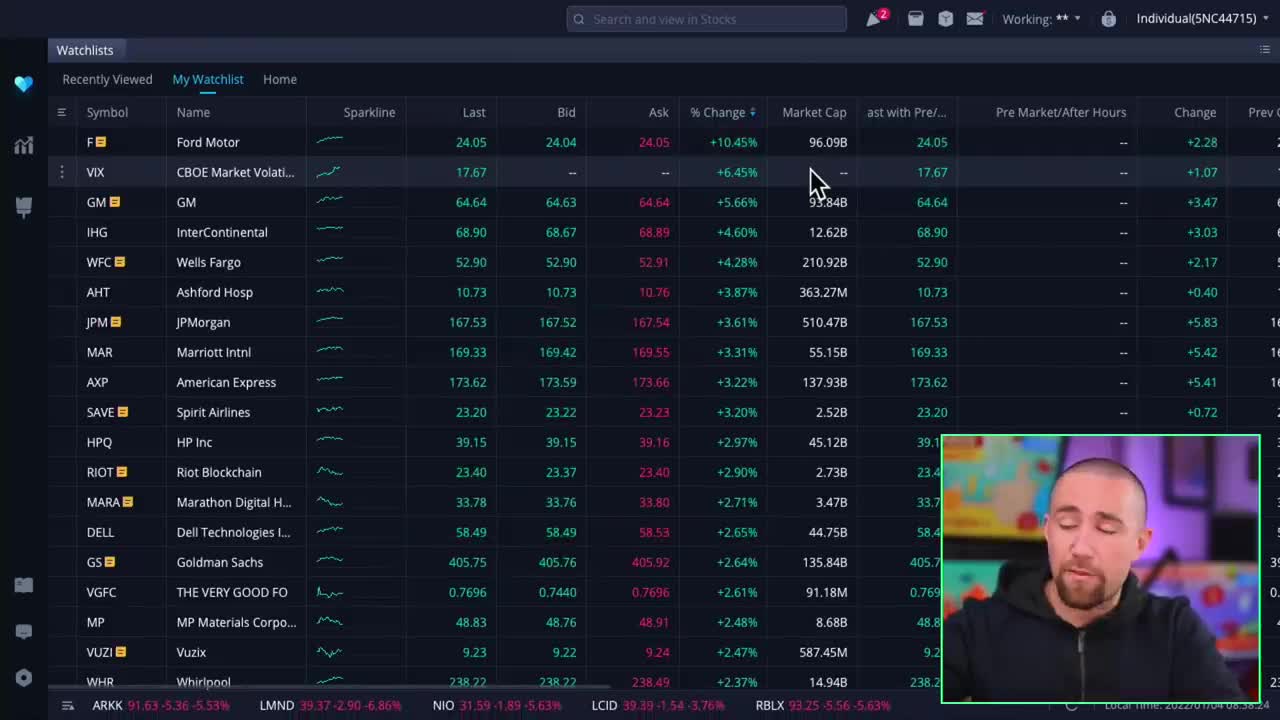Toggle sort arrow on % Change column
Viewport: 1280px width, 720px height.
[752, 112]
